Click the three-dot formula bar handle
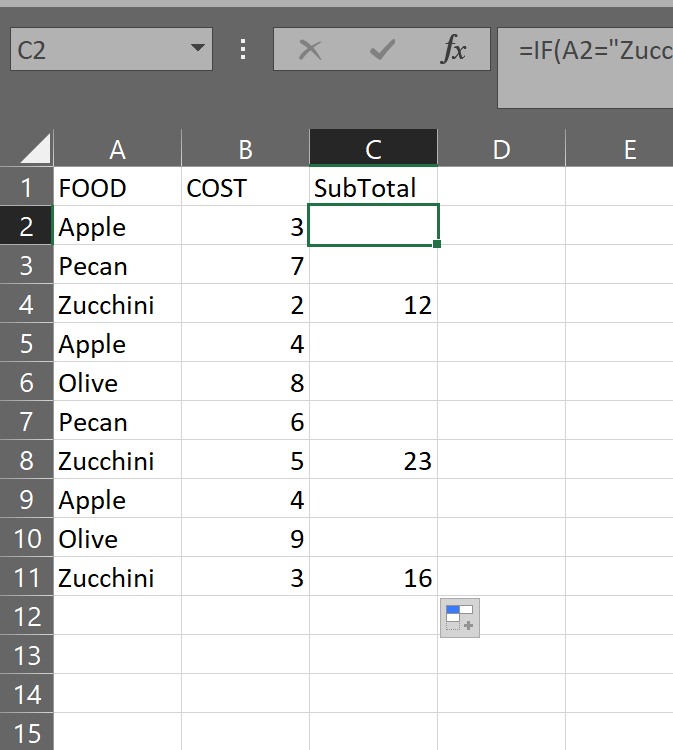 pyautogui.click(x=243, y=50)
